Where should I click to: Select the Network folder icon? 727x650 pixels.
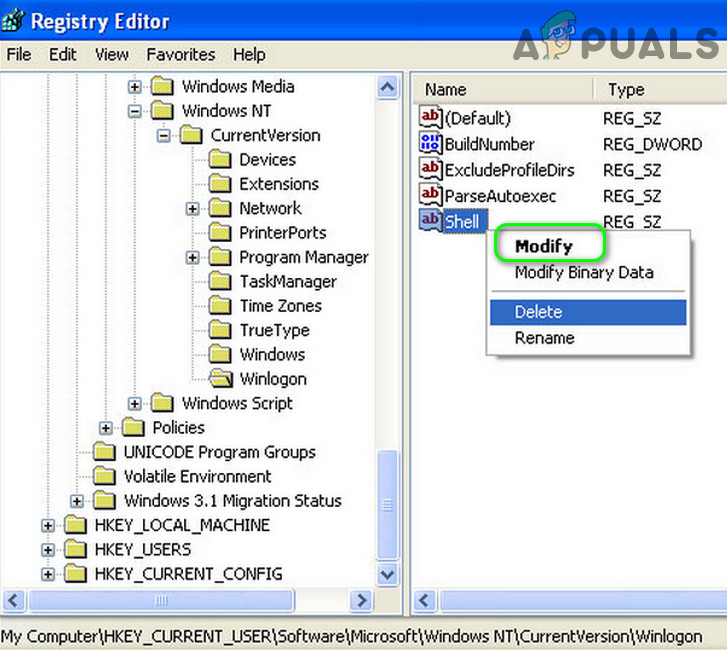point(220,208)
